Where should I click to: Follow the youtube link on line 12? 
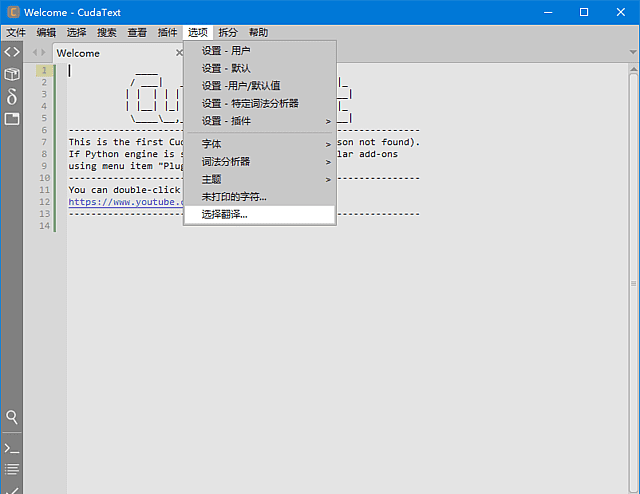click(126, 202)
